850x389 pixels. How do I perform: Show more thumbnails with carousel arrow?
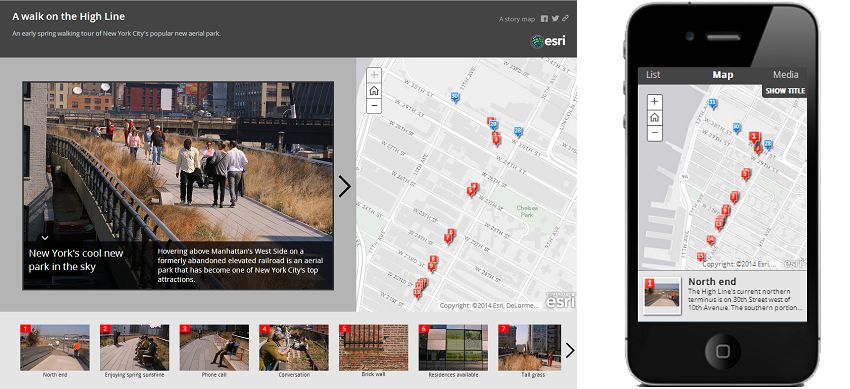(x=570, y=351)
